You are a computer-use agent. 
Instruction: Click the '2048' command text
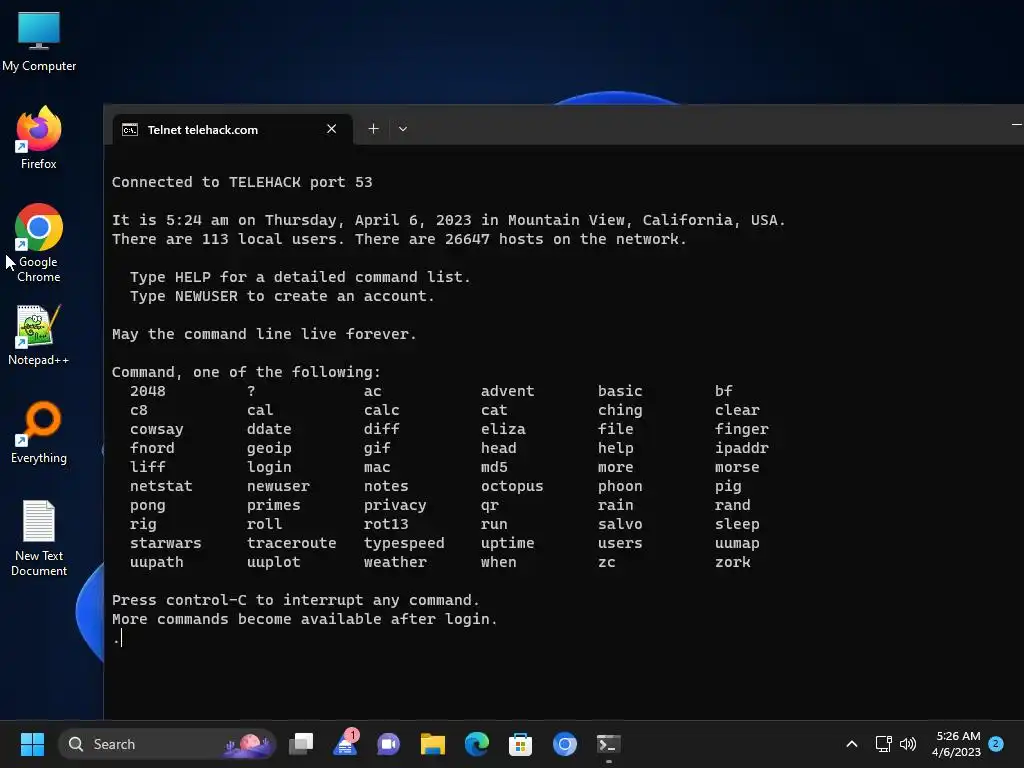pos(147,391)
